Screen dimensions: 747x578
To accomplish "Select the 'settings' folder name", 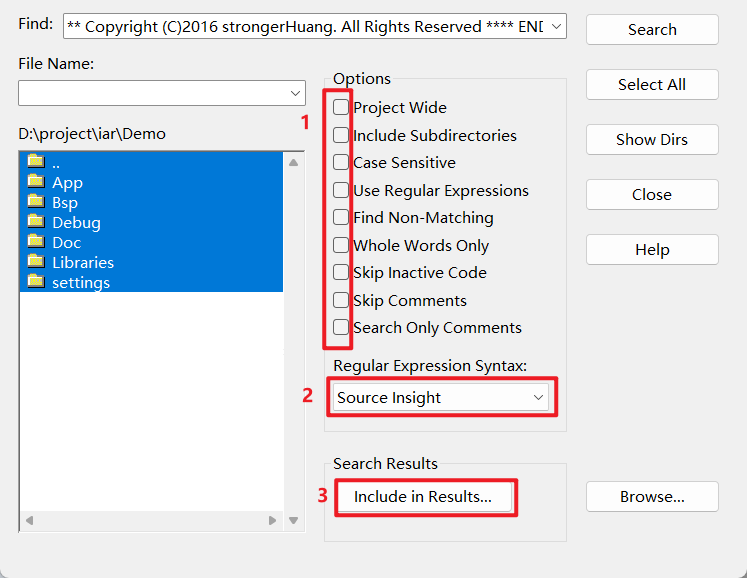I will (x=81, y=283).
